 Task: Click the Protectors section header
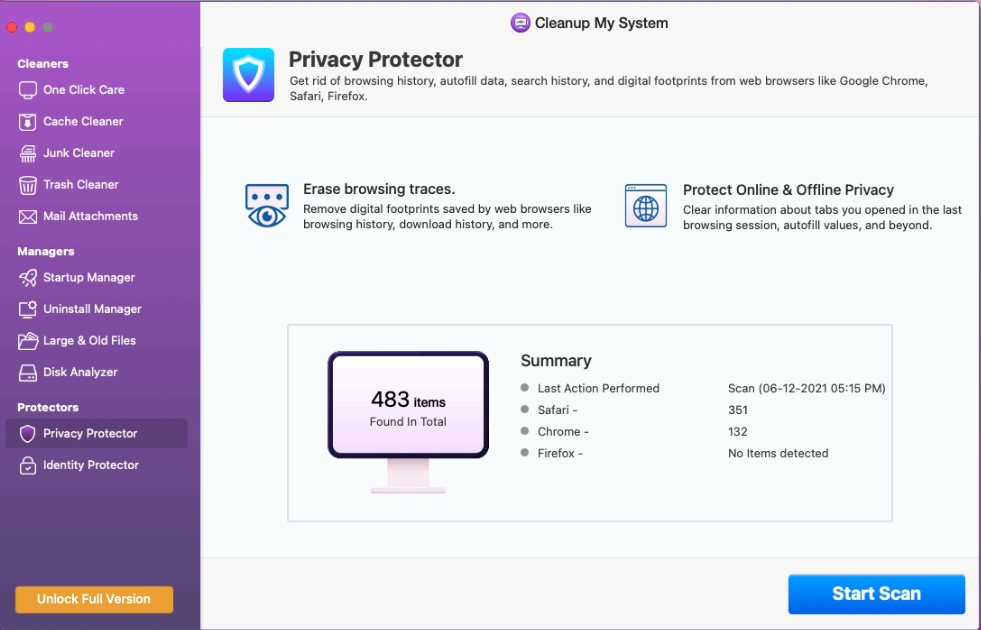tap(48, 407)
